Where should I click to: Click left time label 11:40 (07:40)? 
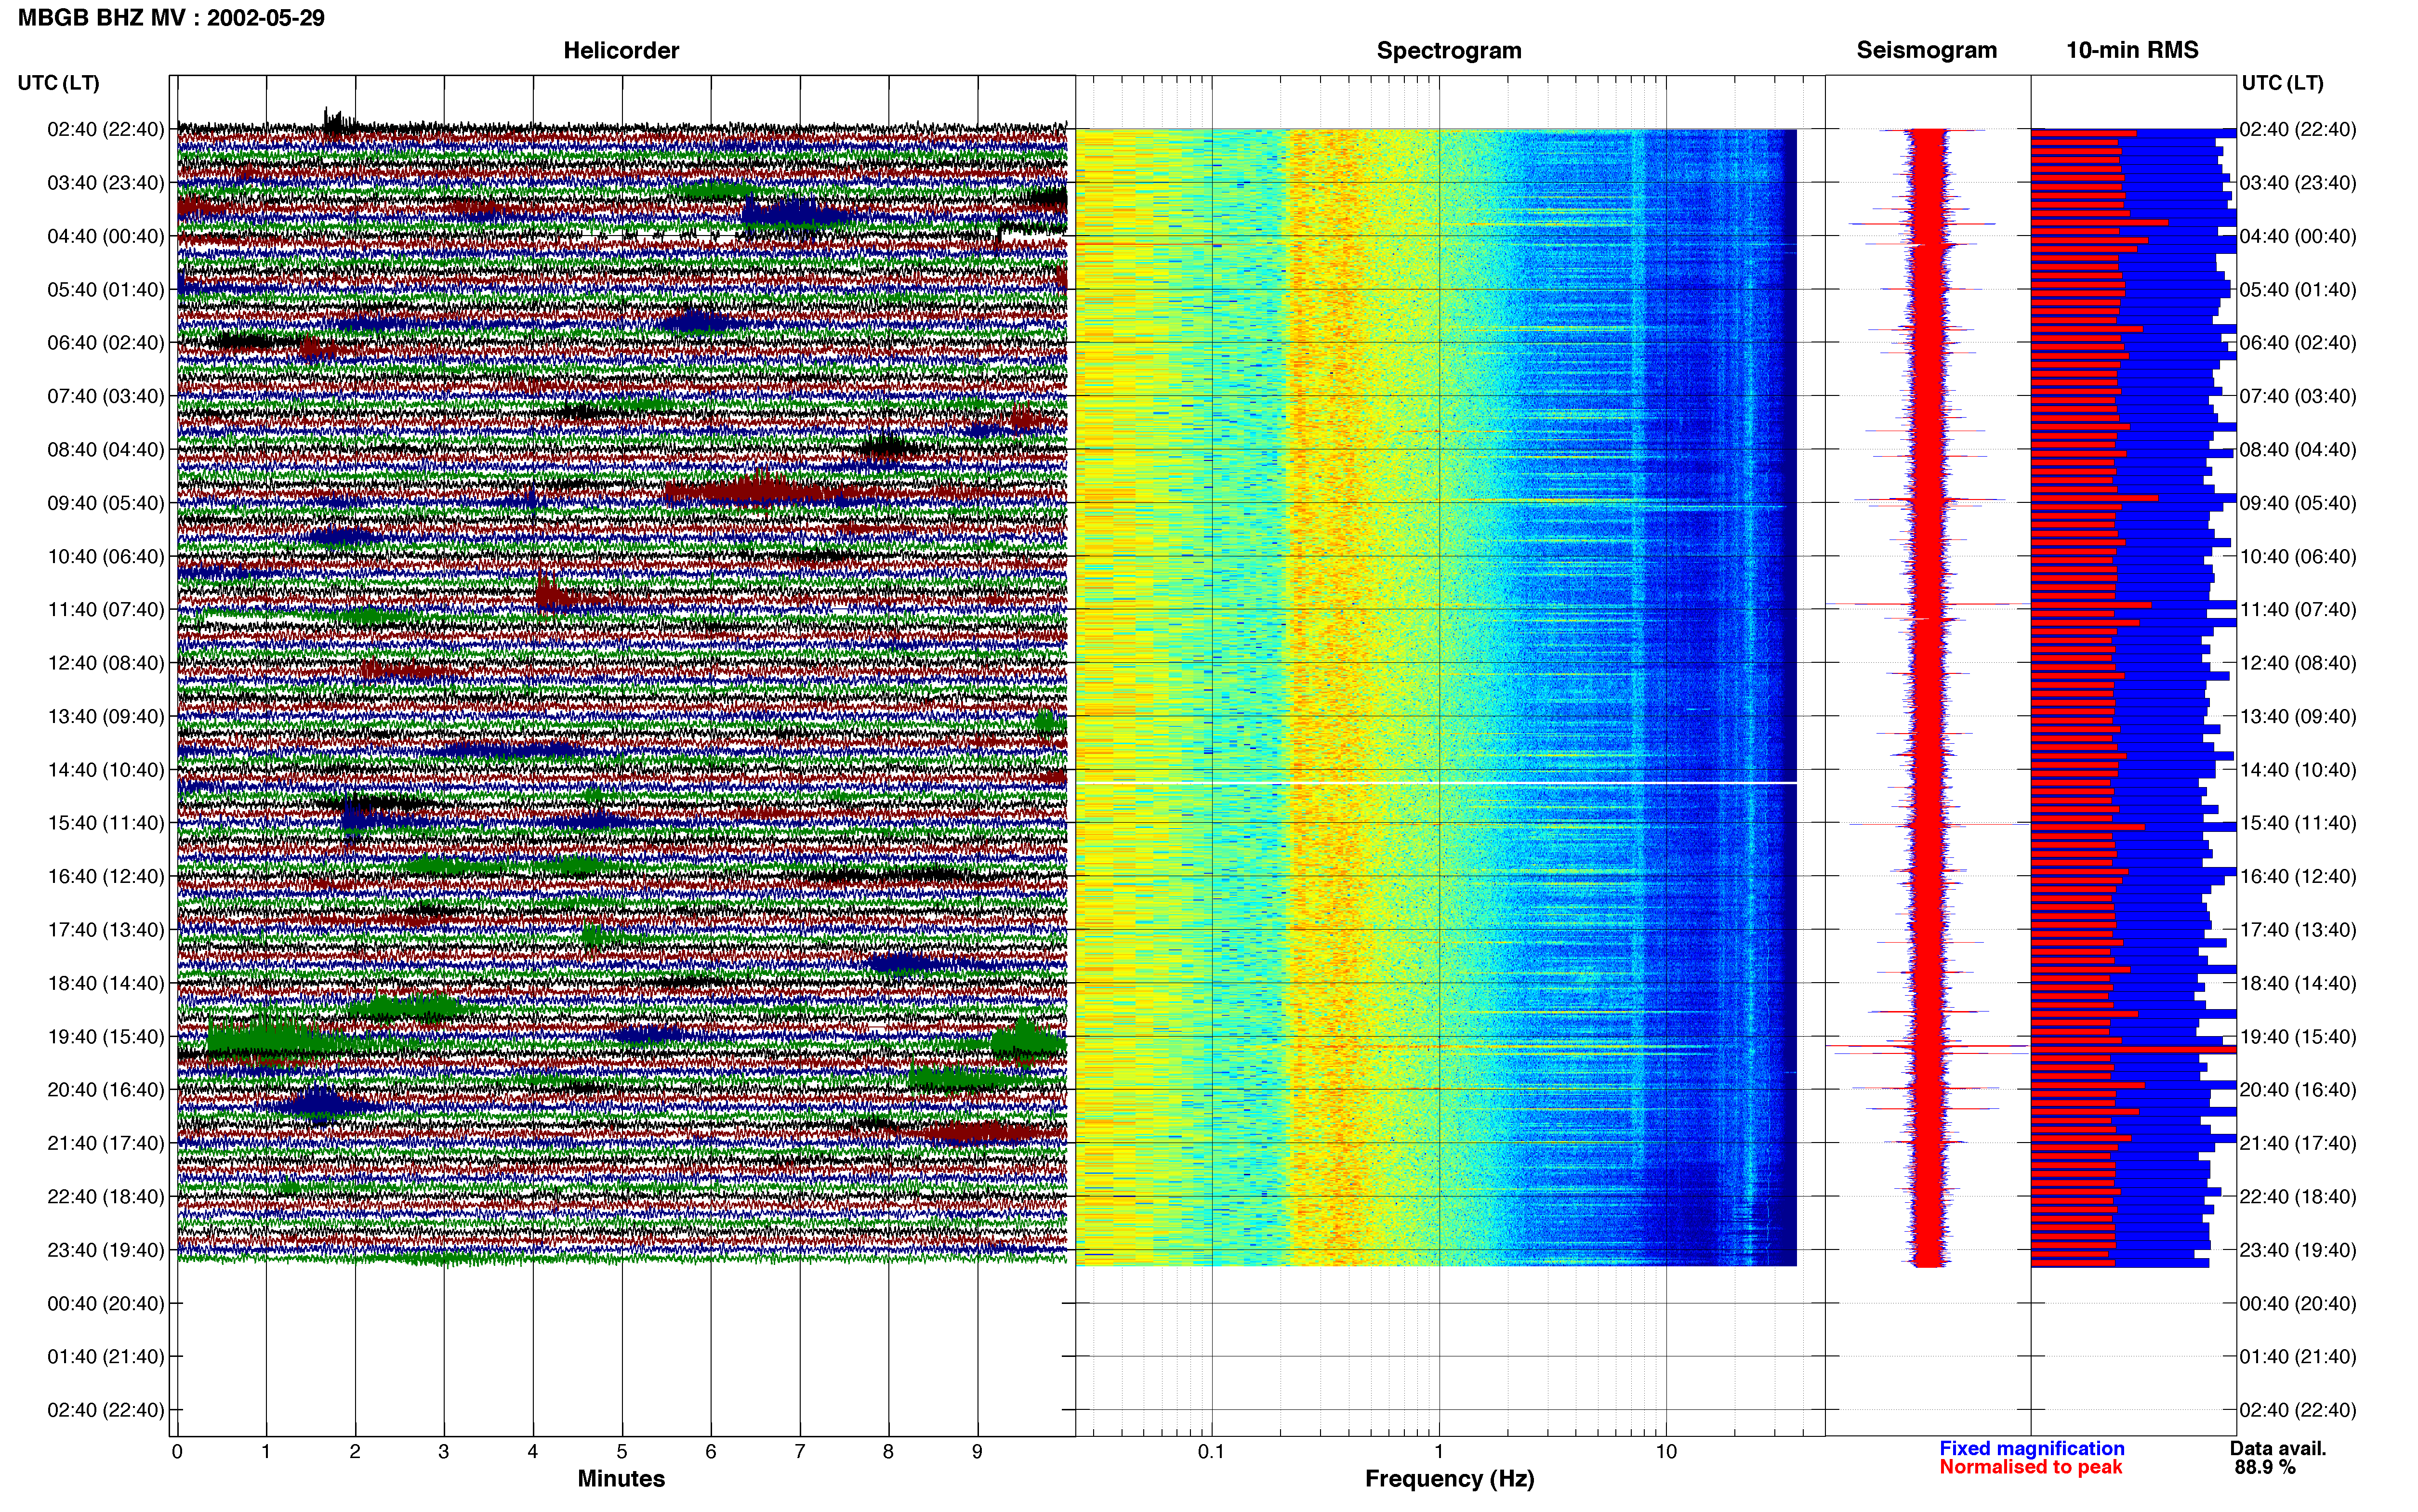(106, 609)
